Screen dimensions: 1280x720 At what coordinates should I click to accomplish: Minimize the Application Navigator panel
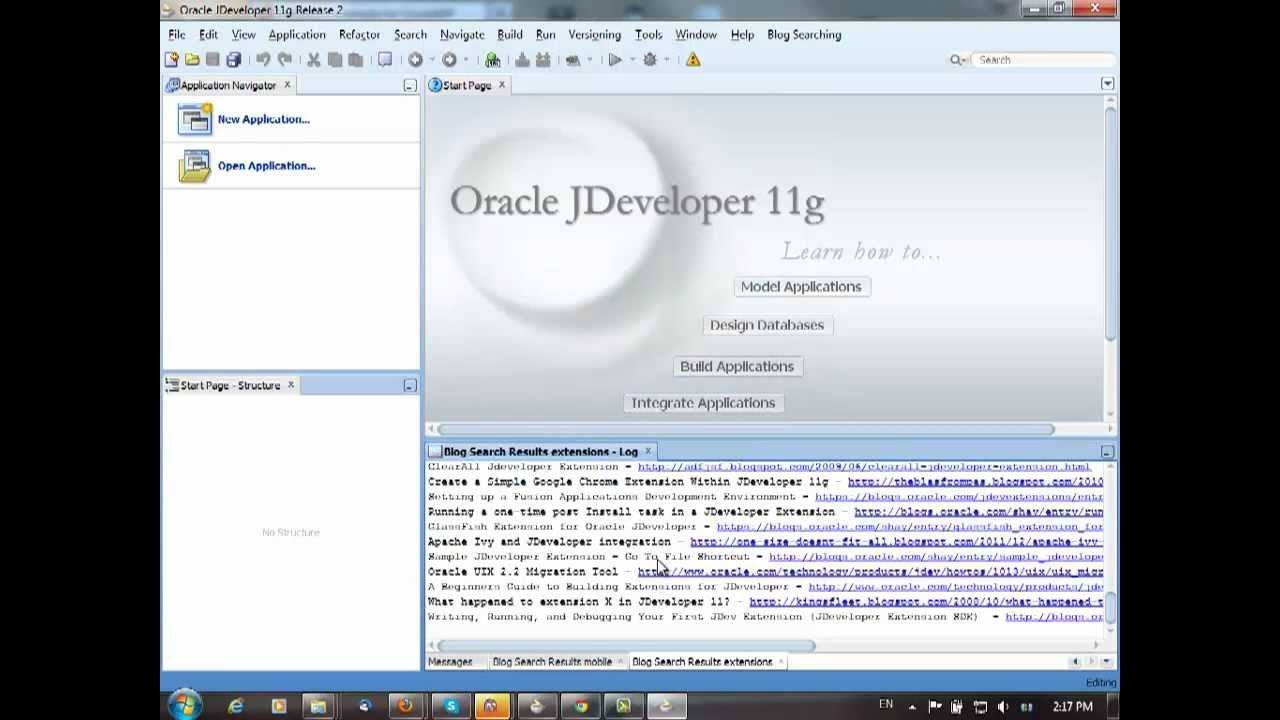point(409,86)
